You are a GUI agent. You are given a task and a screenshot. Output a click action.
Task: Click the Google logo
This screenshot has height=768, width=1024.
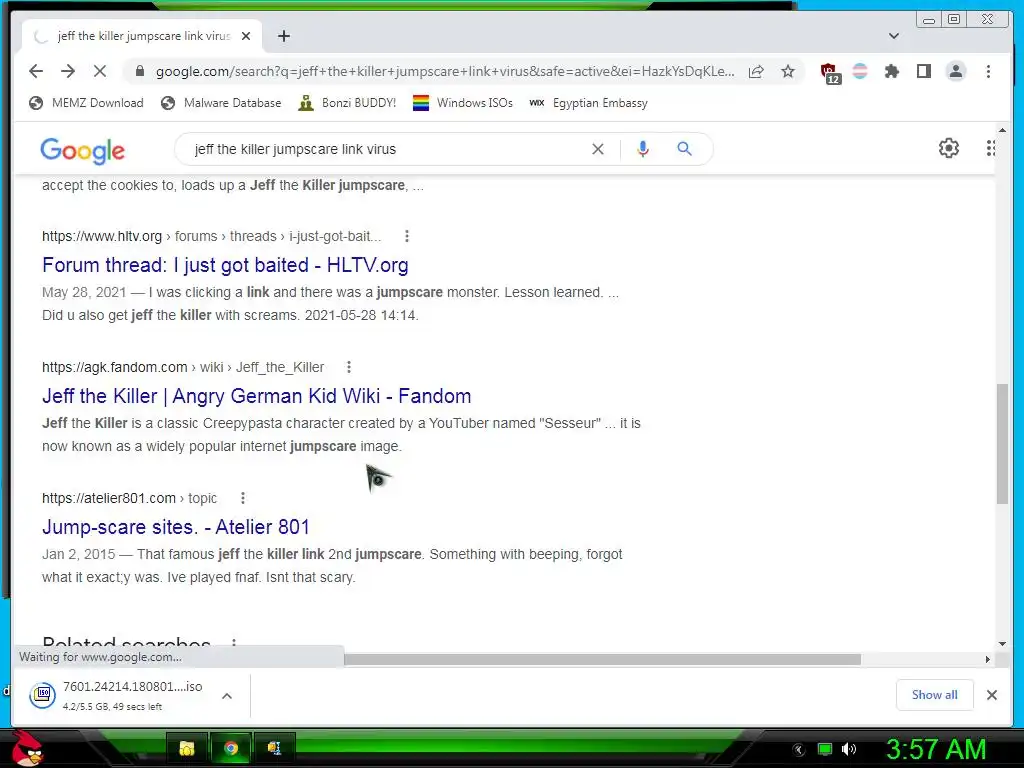pyautogui.click(x=82, y=150)
